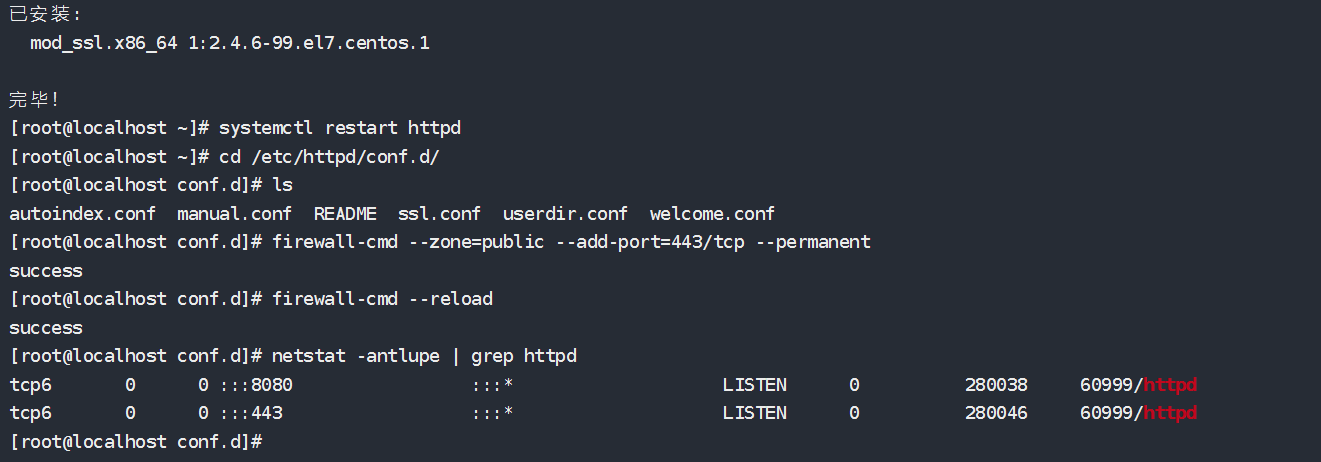
Task: Click LISTEN state in the 8080 row
Action: pos(754,385)
